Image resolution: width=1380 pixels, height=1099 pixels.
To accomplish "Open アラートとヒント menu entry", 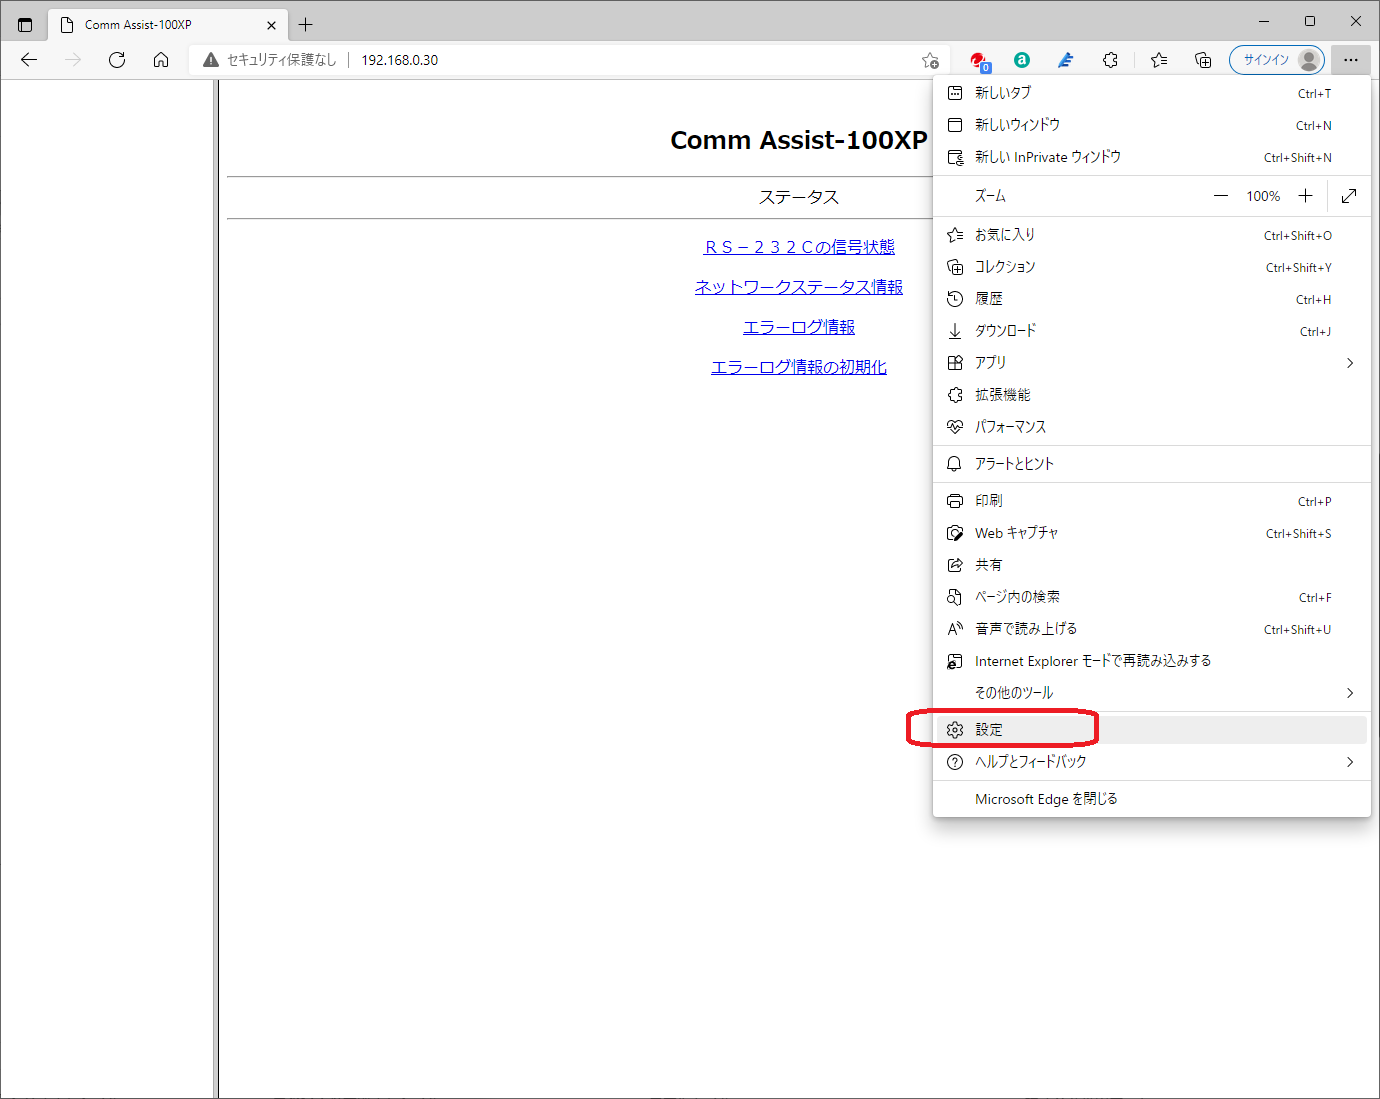I will pyautogui.click(x=1151, y=464).
